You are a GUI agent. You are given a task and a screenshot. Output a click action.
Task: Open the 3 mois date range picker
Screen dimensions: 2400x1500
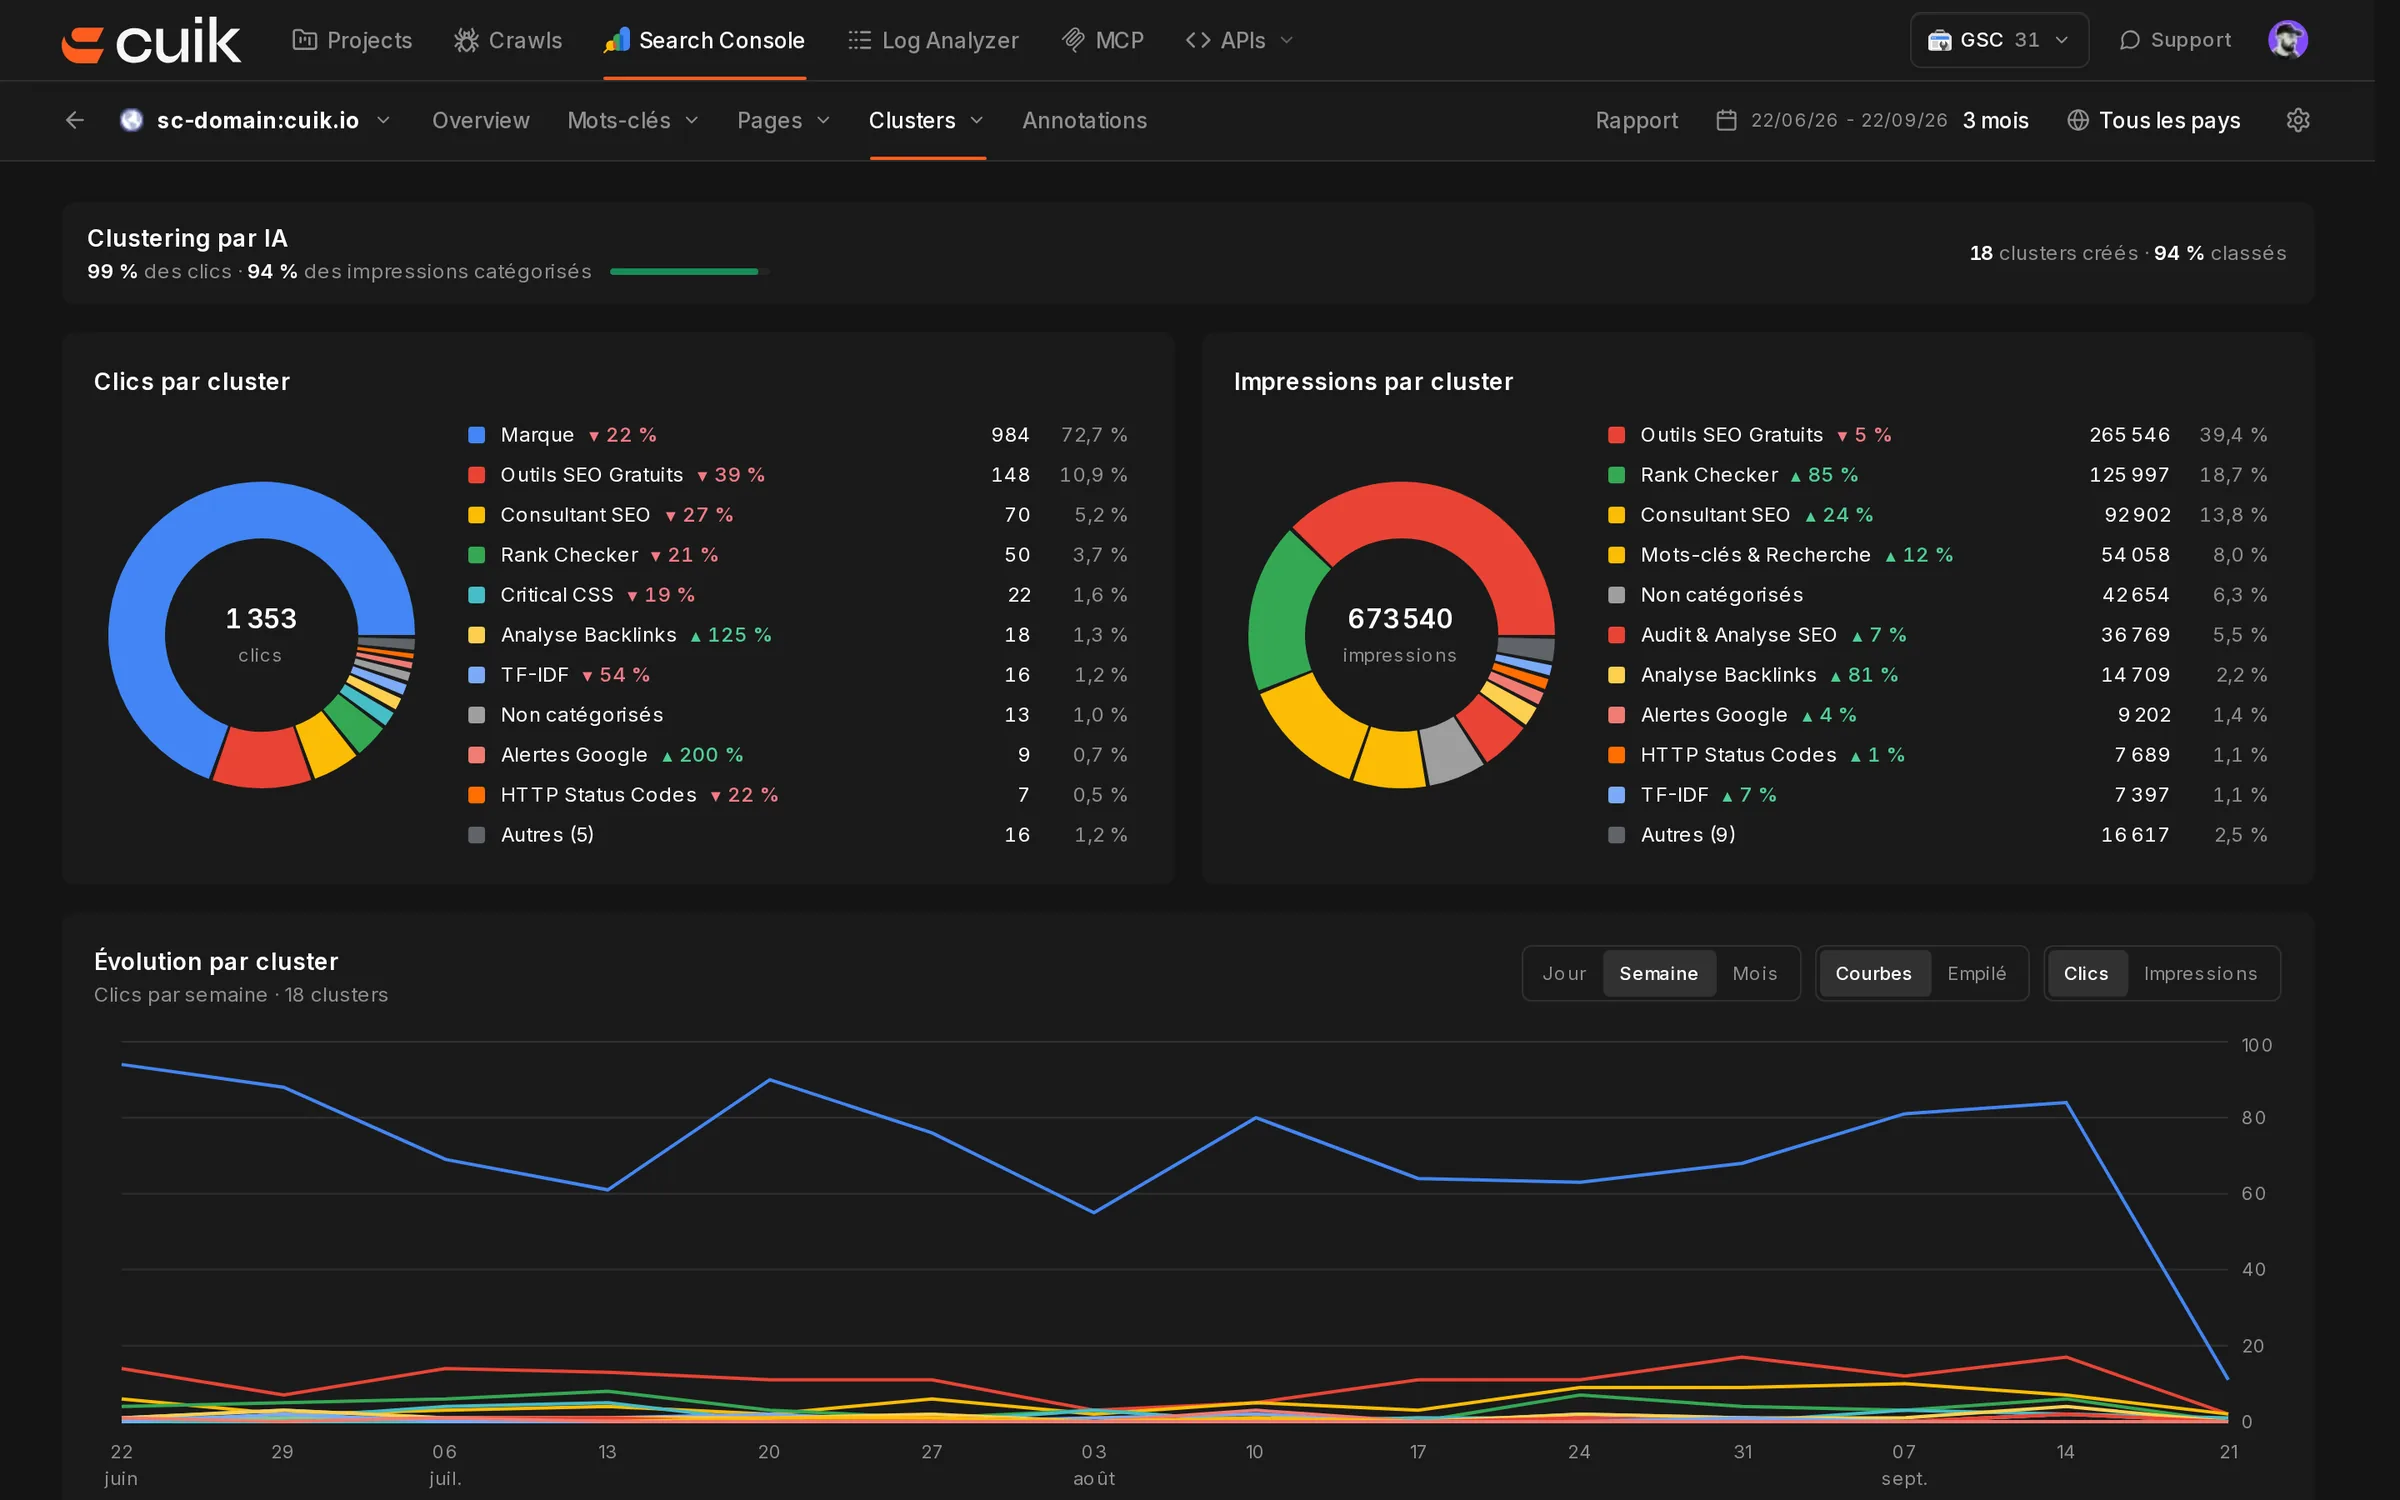coord(1873,120)
